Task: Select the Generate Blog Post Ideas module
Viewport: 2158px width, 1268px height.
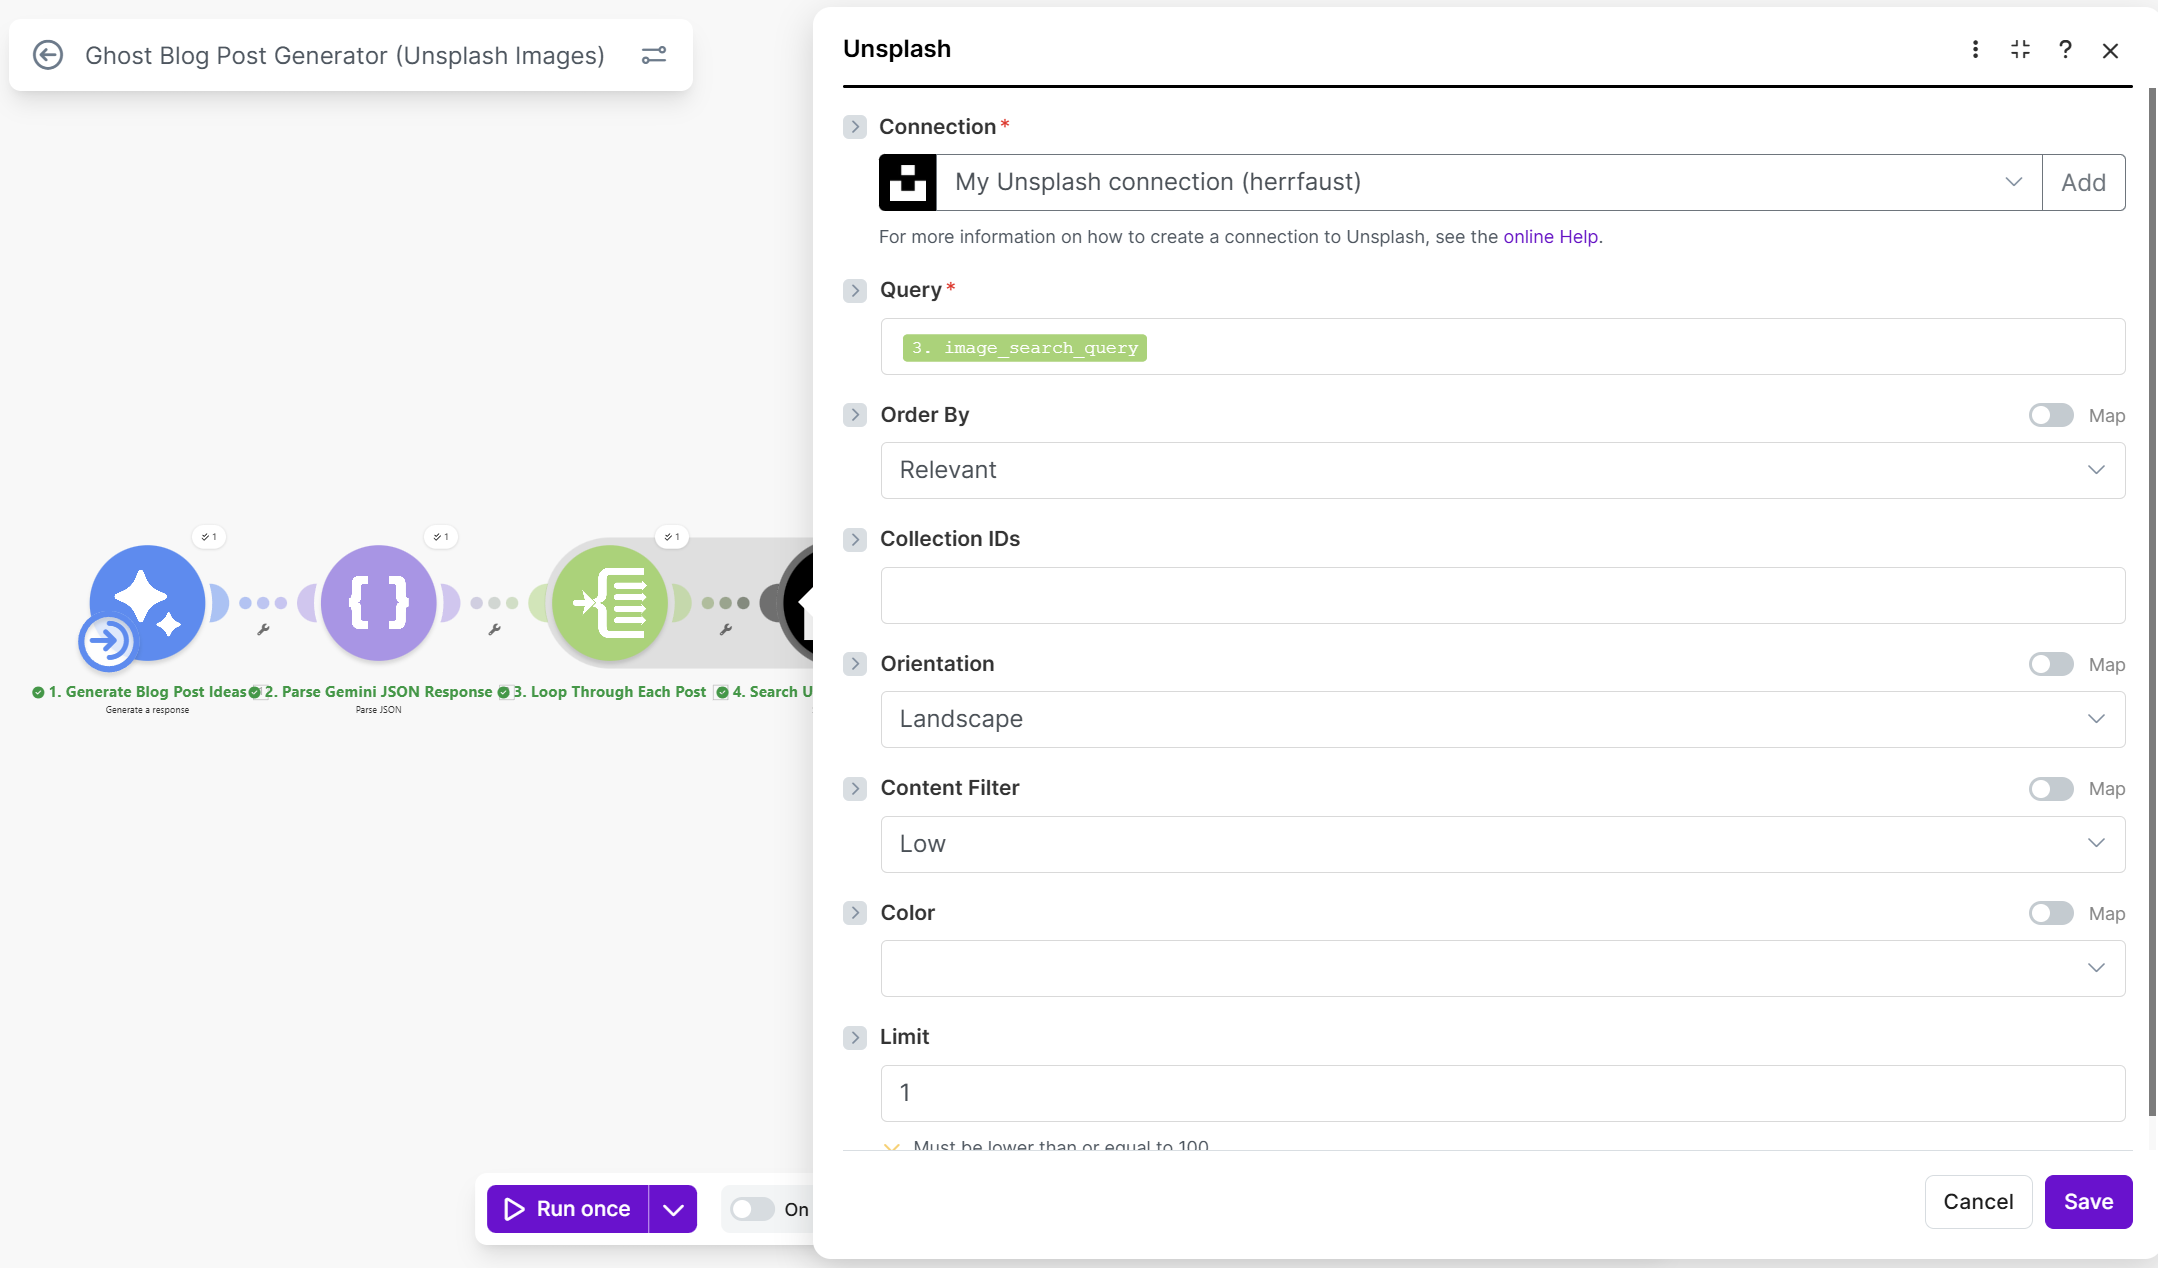Action: [147, 603]
